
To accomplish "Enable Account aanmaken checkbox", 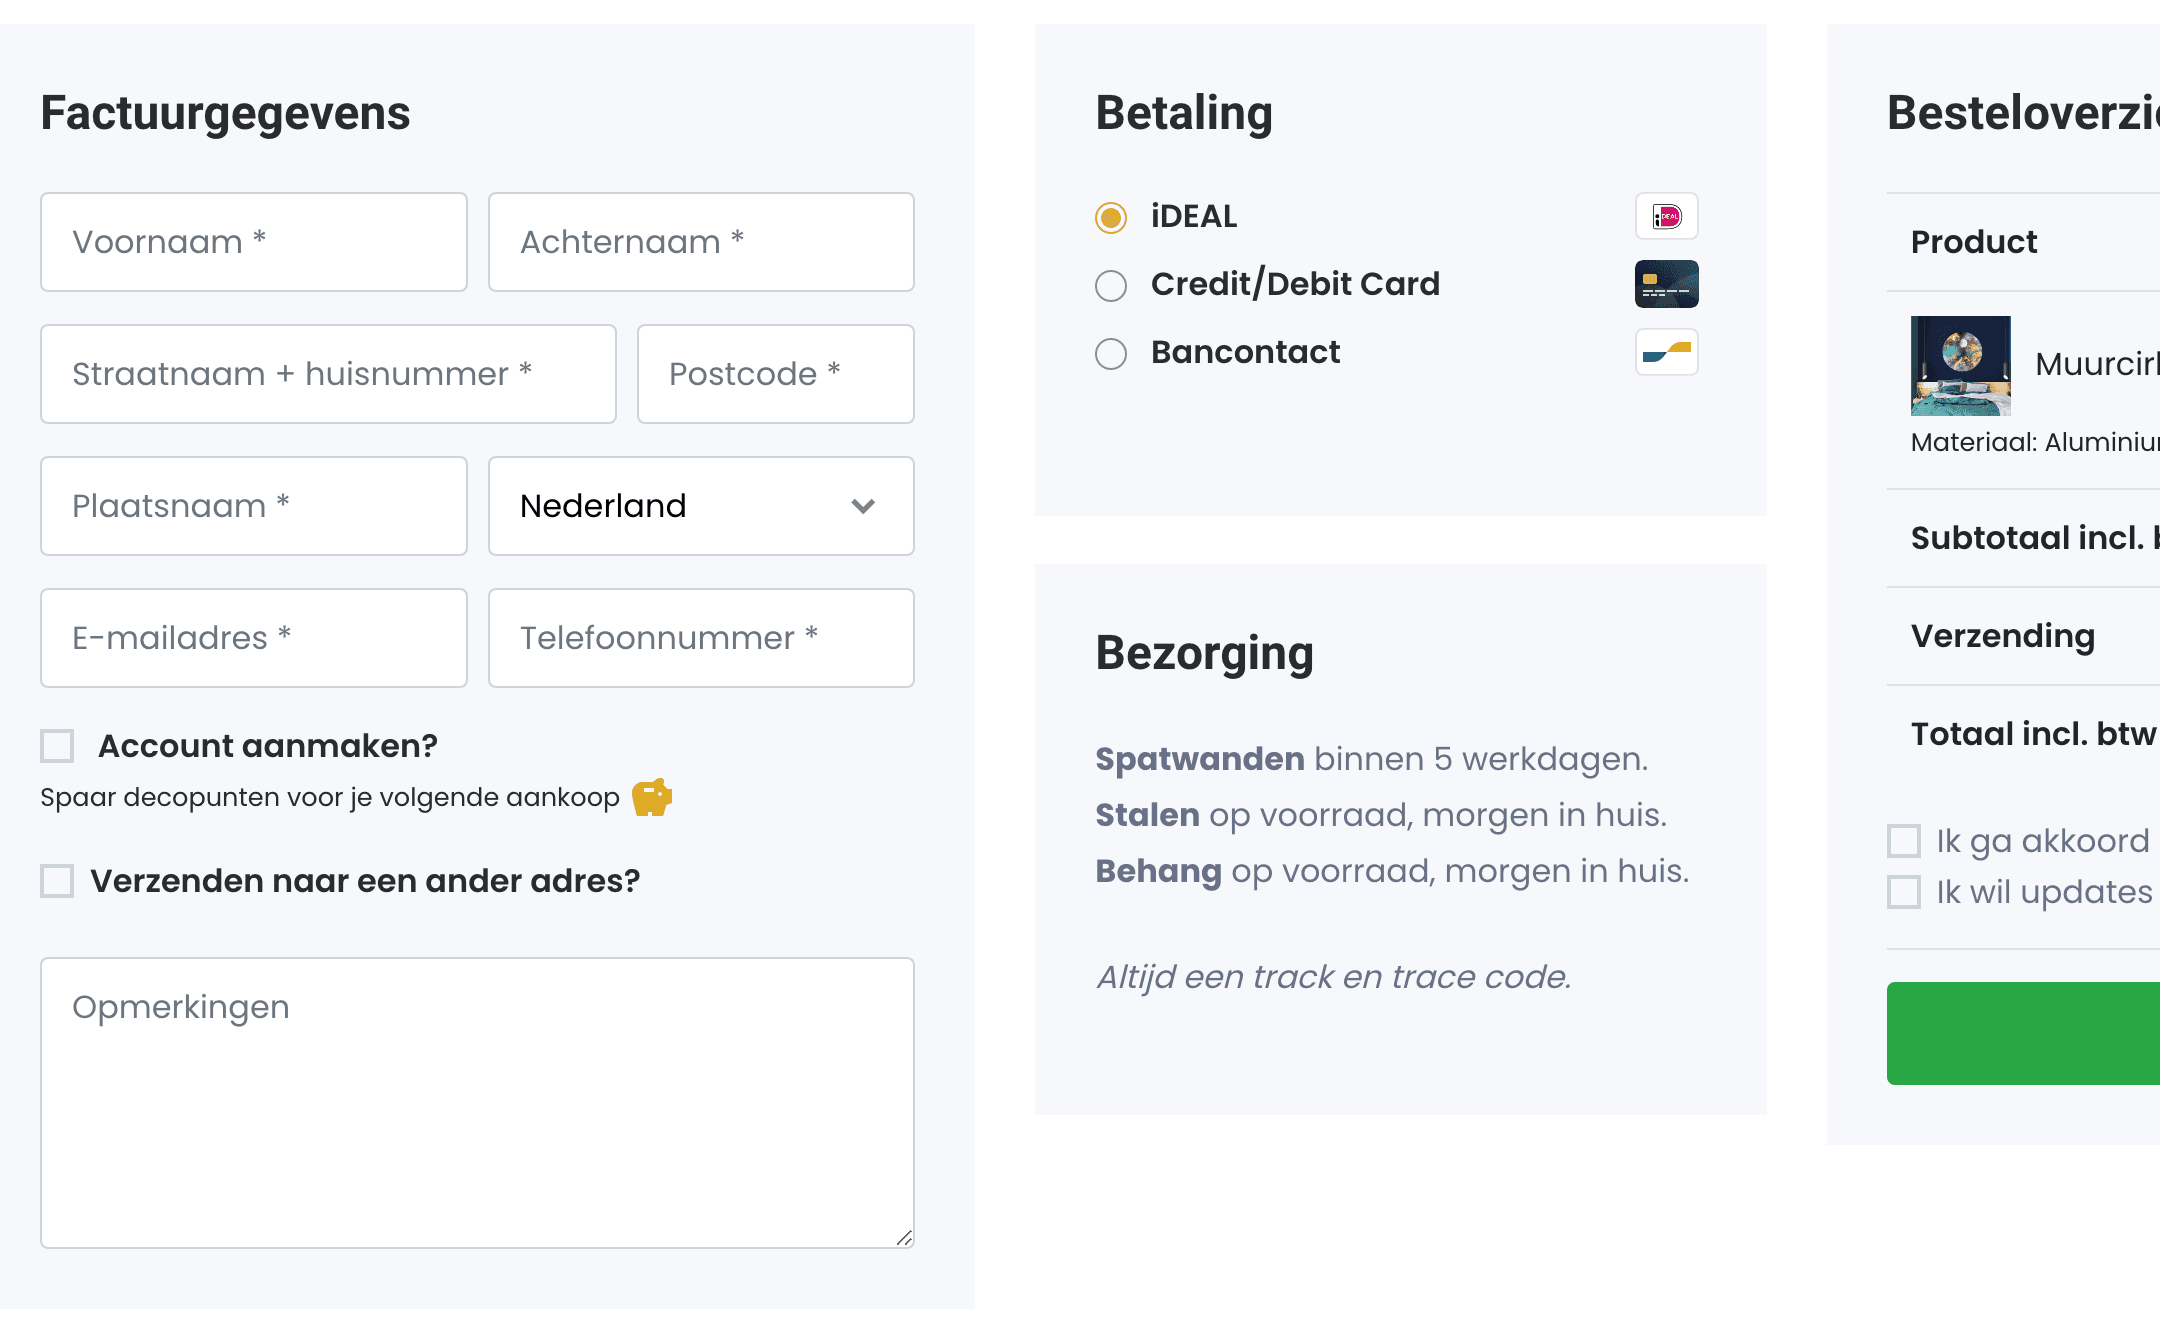I will click(x=56, y=745).
